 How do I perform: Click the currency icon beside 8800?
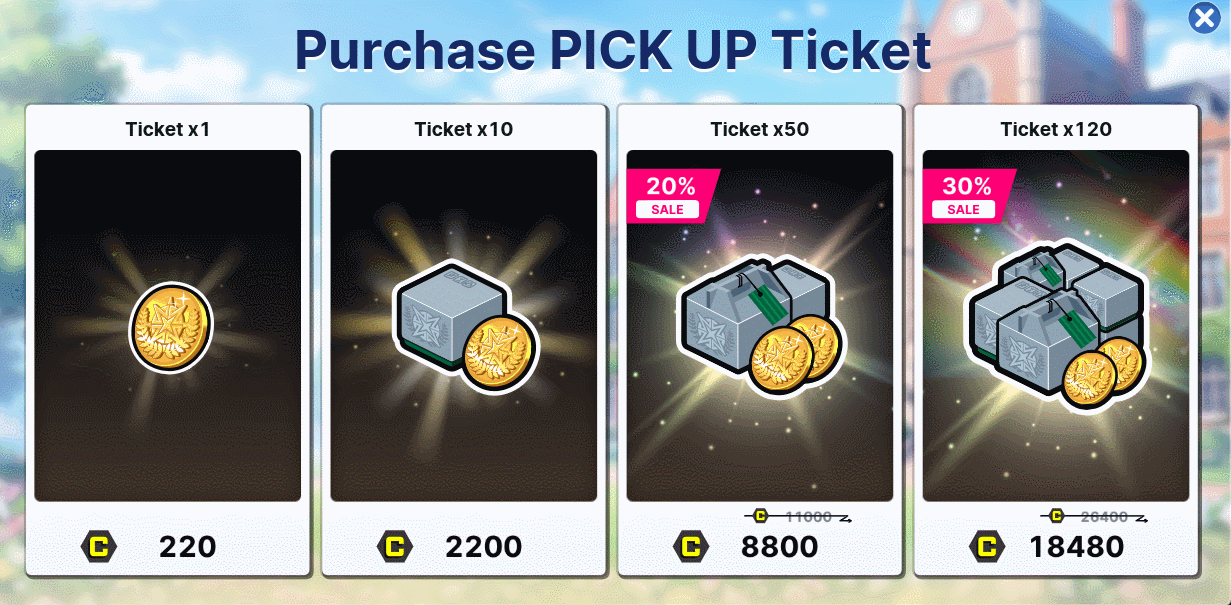click(x=691, y=547)
